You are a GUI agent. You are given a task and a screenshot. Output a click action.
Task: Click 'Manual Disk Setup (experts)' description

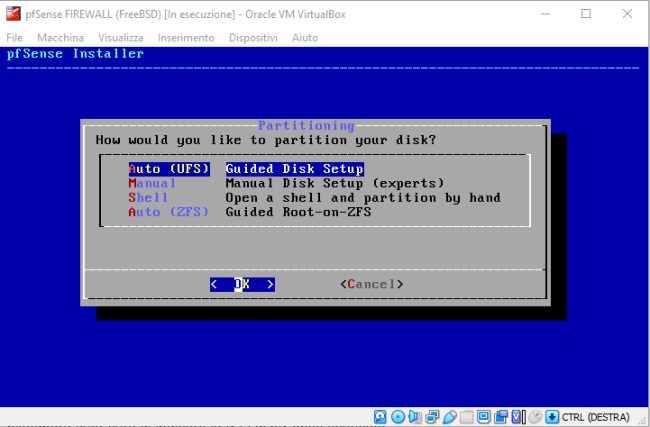point(335,183)
